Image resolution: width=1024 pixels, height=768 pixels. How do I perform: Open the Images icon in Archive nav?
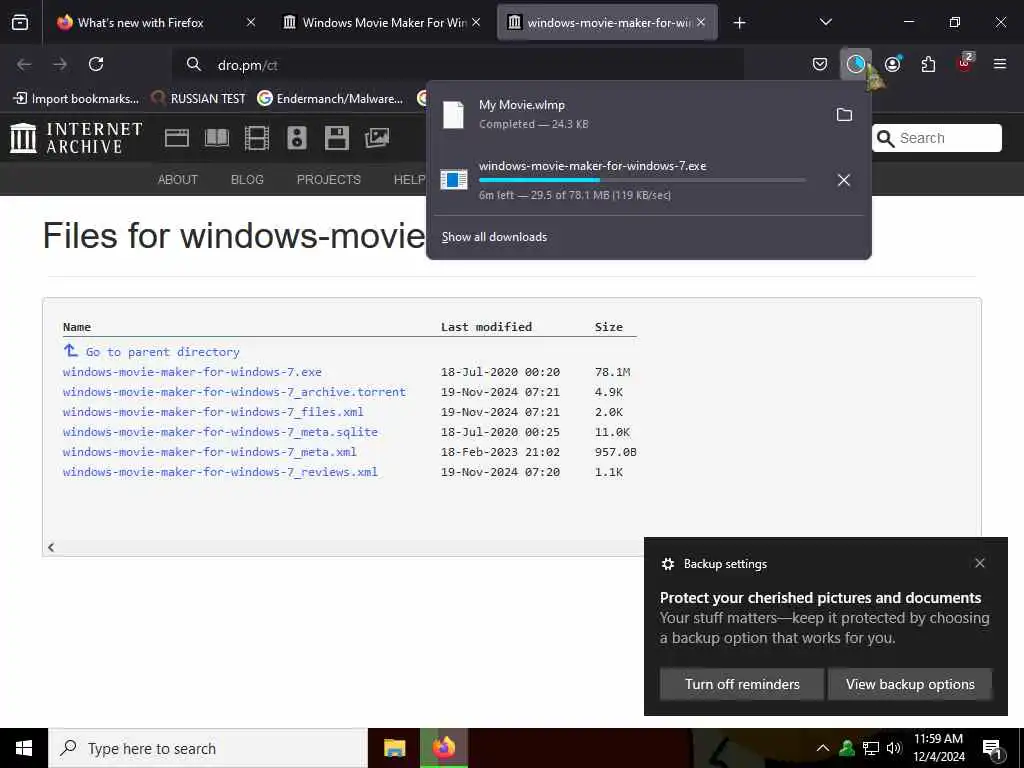click(x=377, y=138)
